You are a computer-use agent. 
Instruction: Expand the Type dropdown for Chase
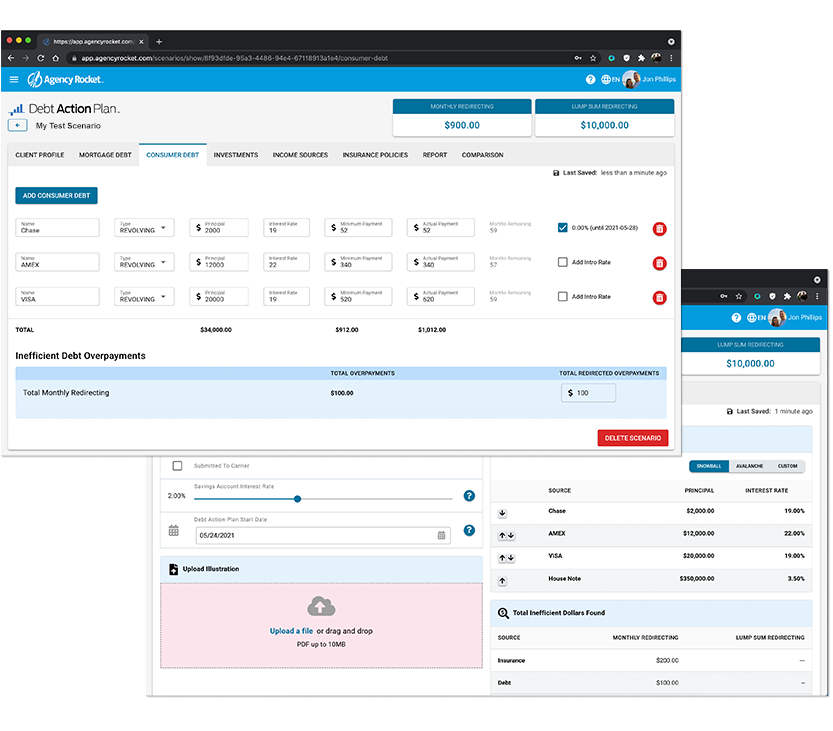(x=145, y=228)
